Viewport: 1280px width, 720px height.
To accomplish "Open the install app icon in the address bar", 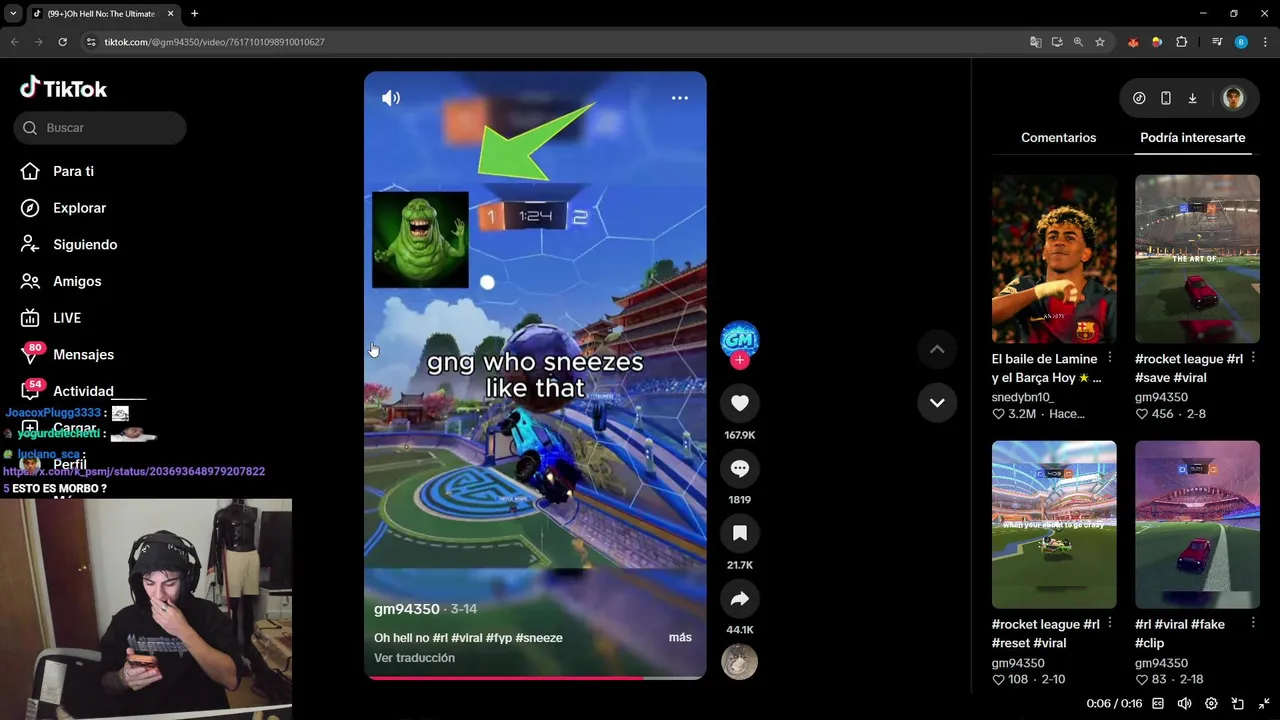I will (x=1057, y=42).
